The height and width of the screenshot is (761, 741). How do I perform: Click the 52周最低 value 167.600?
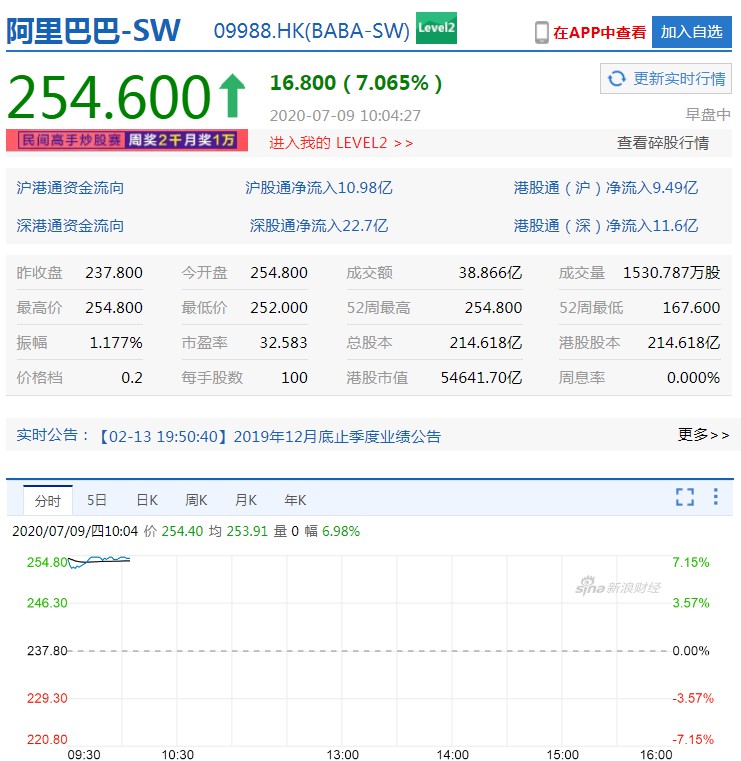coord(691,308)
